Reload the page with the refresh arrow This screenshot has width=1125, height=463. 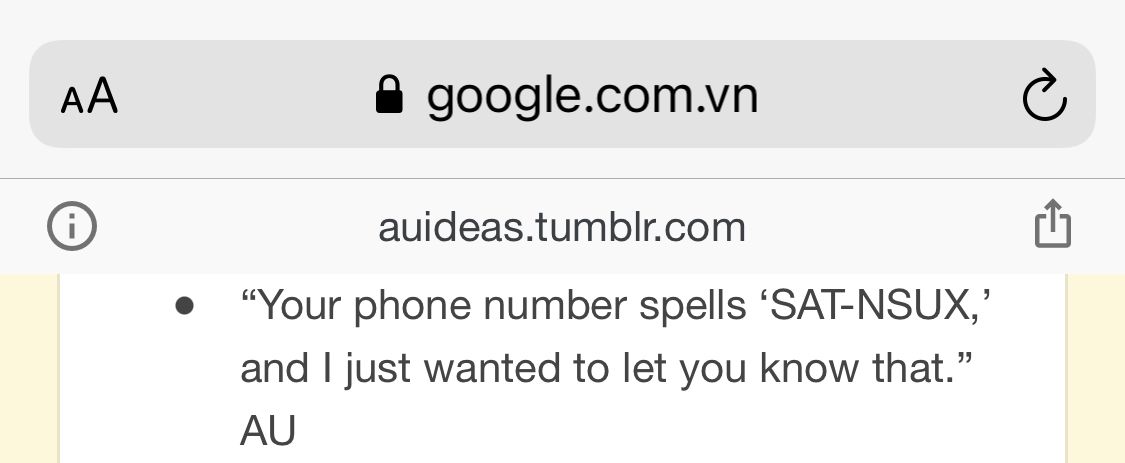tap(1044, 94)
